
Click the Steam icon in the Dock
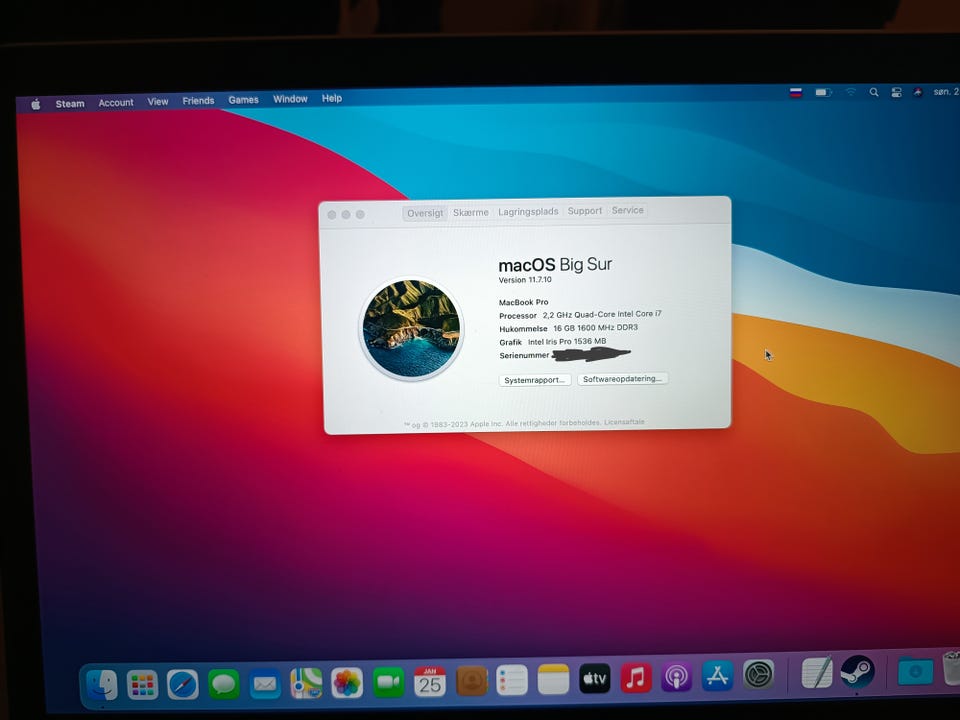(857, 672)
